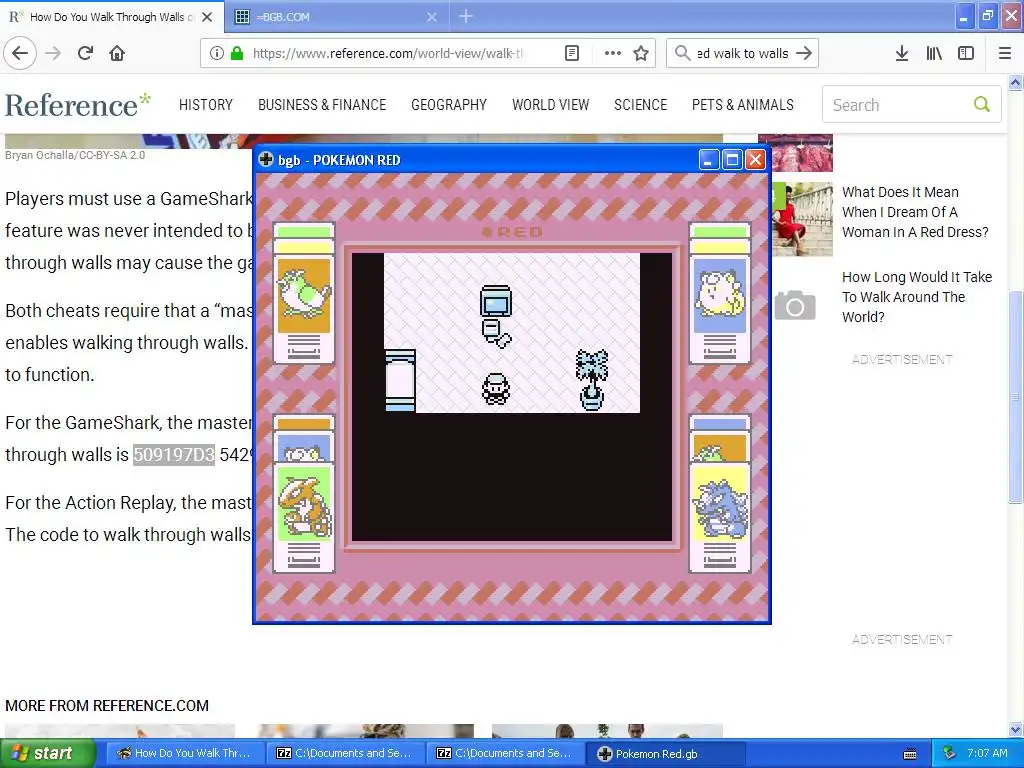This screenshot has height=768, width=1024.
Task: Bookmark this page with the star icon
Action: 641,53
